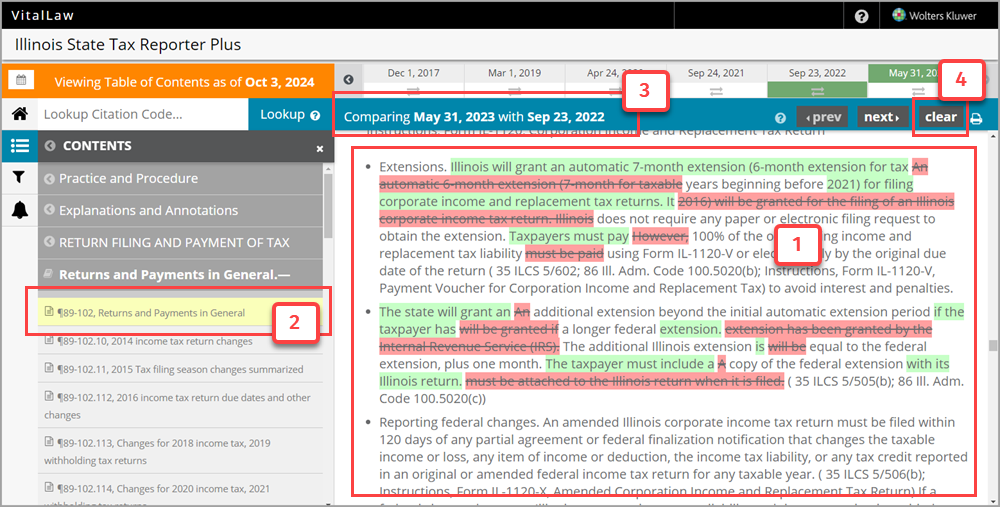Open the filter funnel icon in the sidebar

[x=19, y=177]
